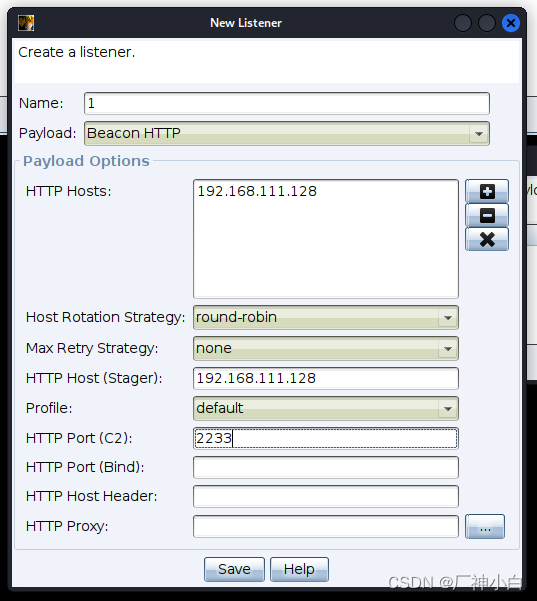Click the Cobalt Strike window icon
Viewport: 537px width, 601px height.
[x=26, y=23]
